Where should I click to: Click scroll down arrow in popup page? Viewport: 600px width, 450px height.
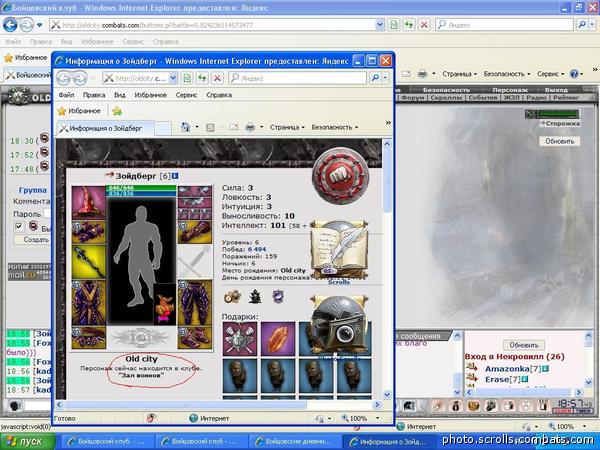(387, 395)
